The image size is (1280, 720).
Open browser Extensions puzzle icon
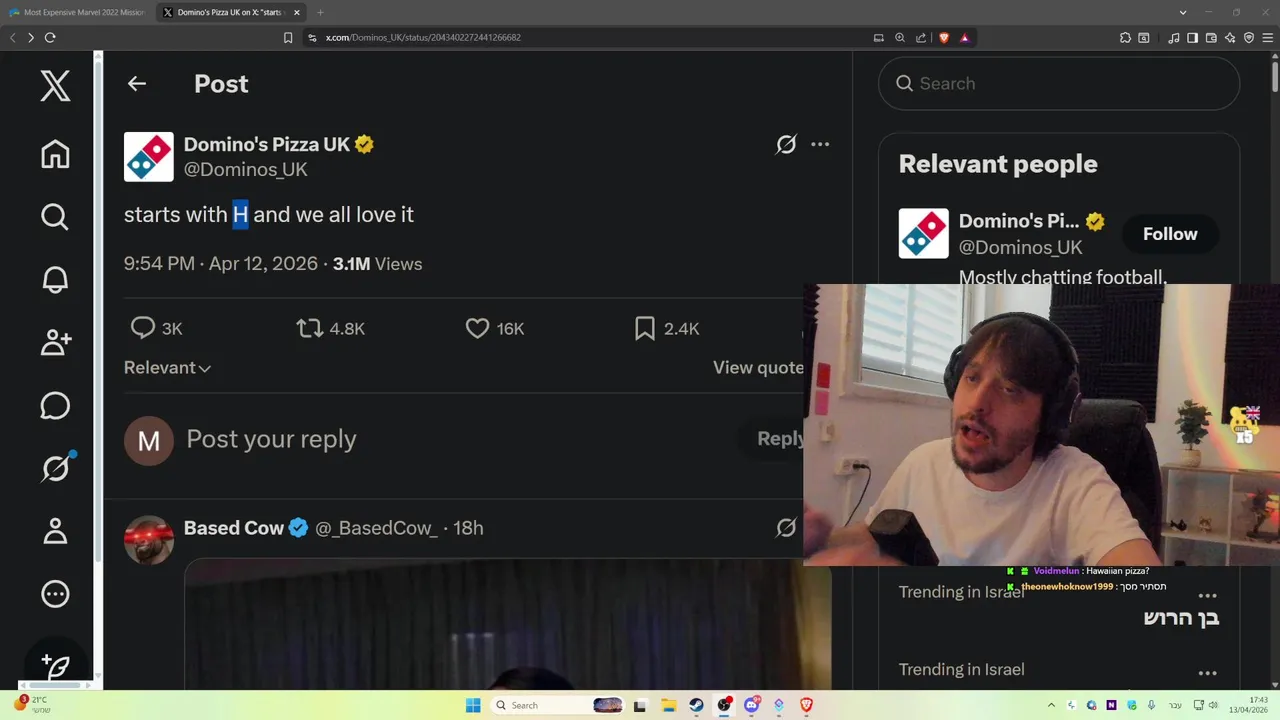point(1125,38)
